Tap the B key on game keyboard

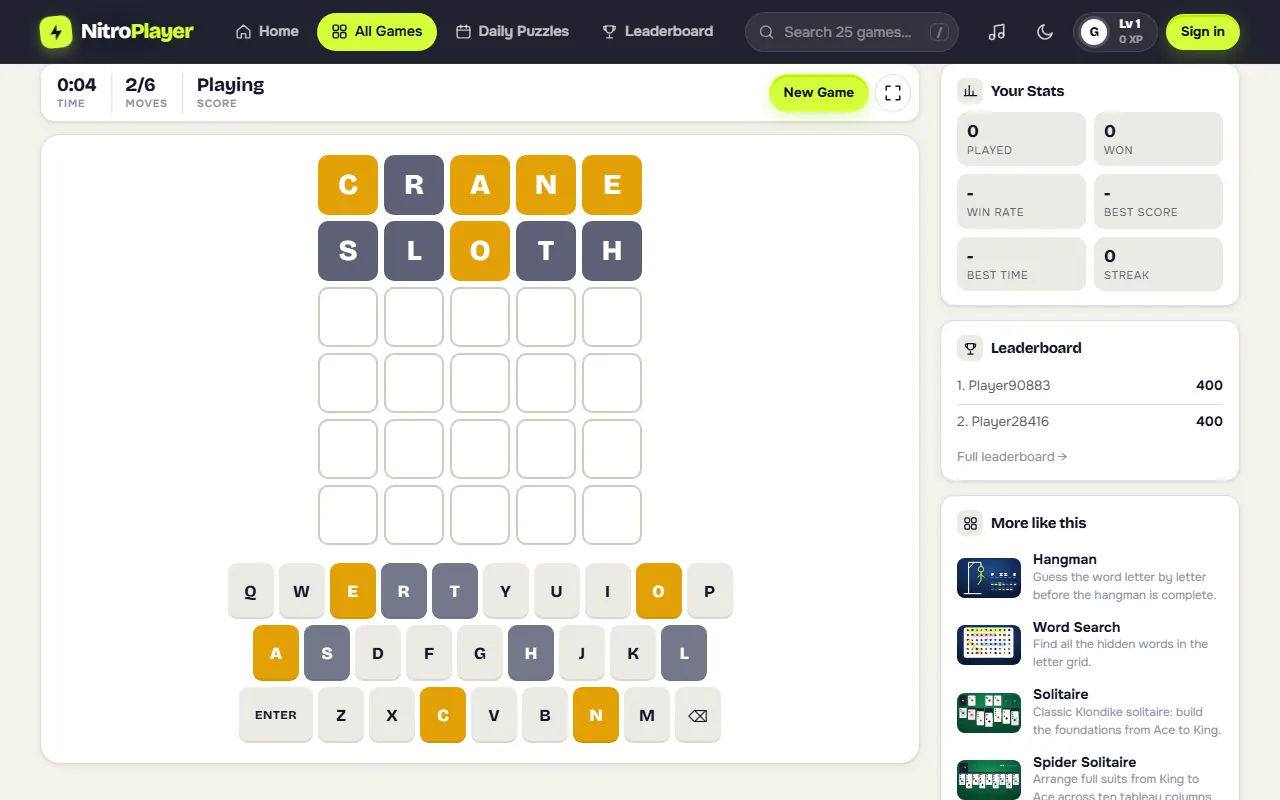(x=545, y=715)
